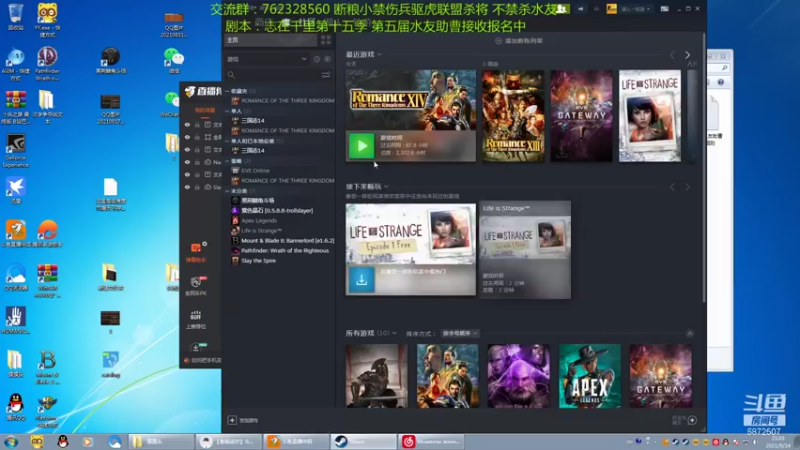Click the add shelf button at top of library
The image size is (800, 450).
[519, 41]
